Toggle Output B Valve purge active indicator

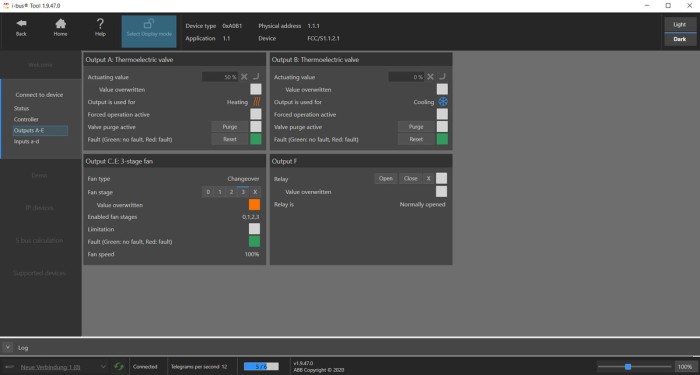[442, 127]
